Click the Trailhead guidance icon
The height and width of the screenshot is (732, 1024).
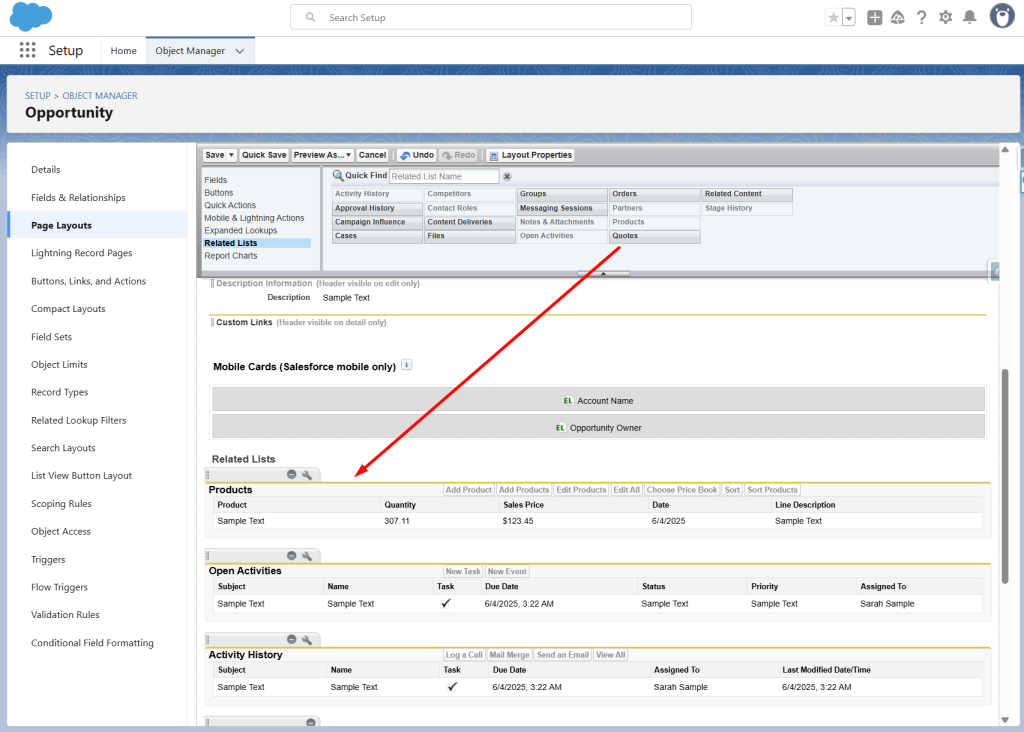[897, 17]
